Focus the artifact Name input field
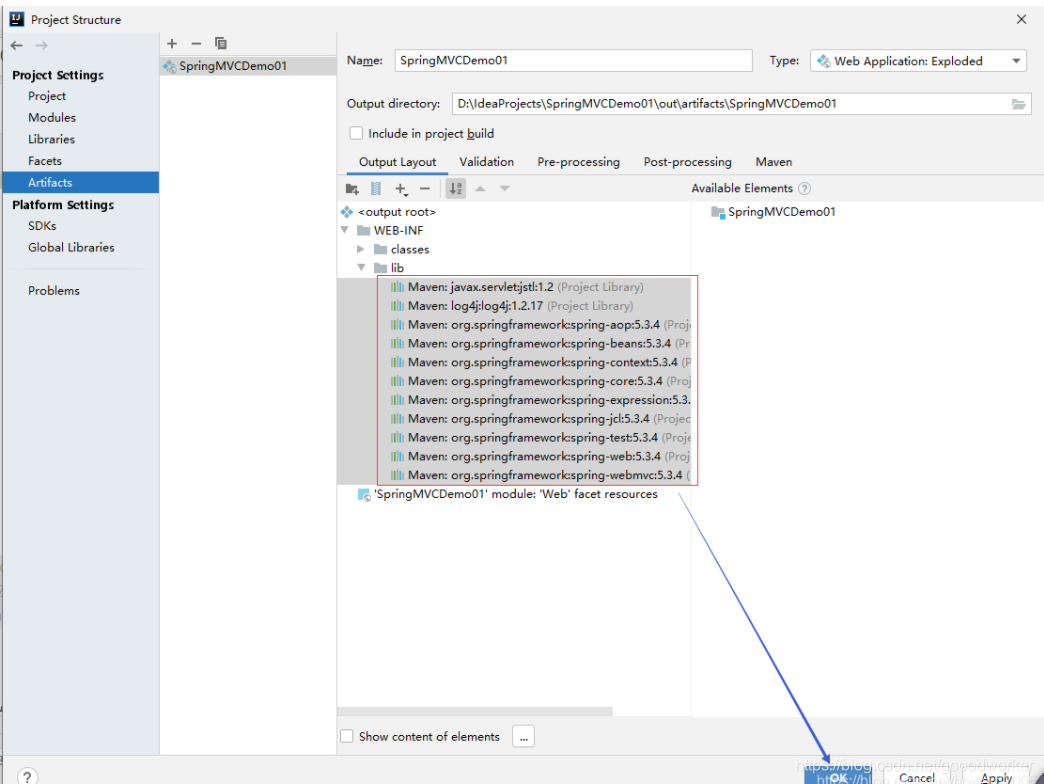The image size is (1044, 784). [x=573, y=61]
